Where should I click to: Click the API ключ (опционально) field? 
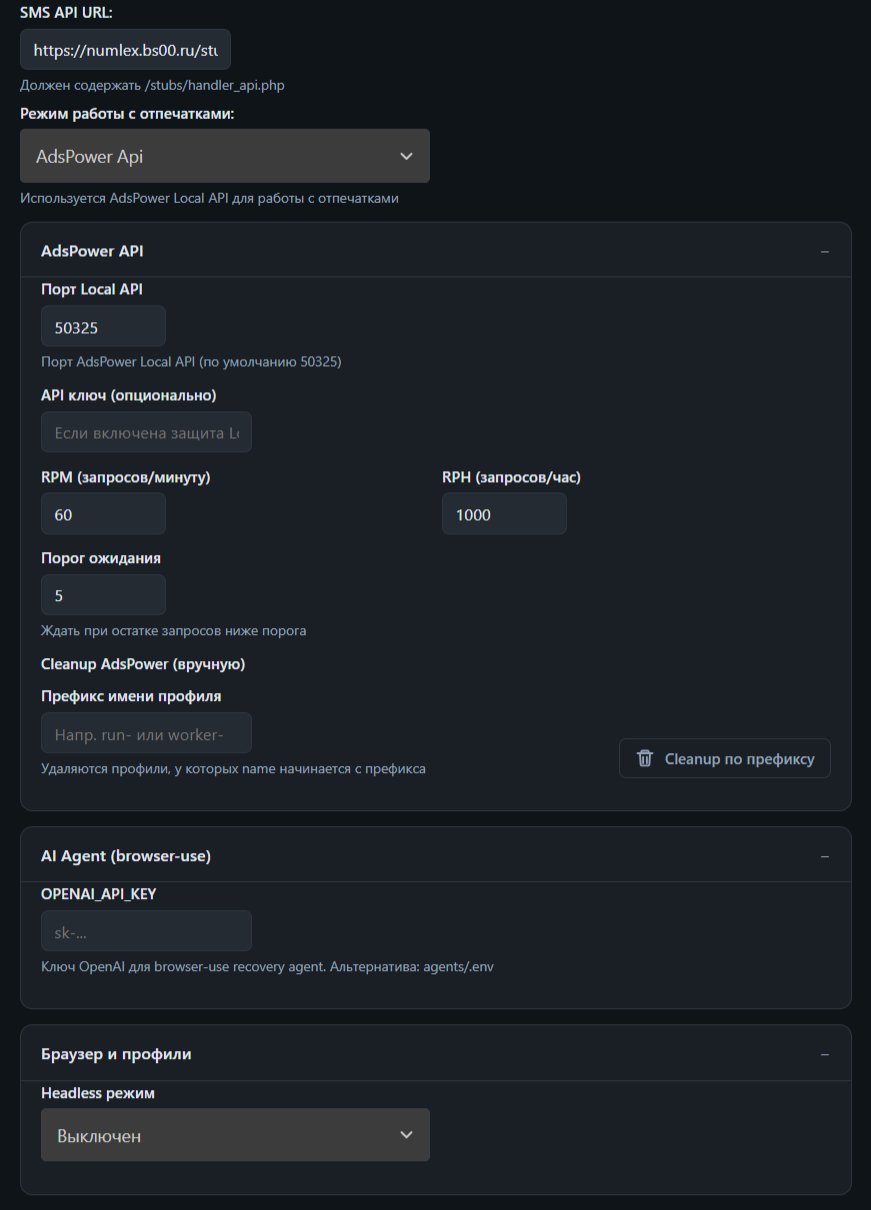[x=146, y=432]
